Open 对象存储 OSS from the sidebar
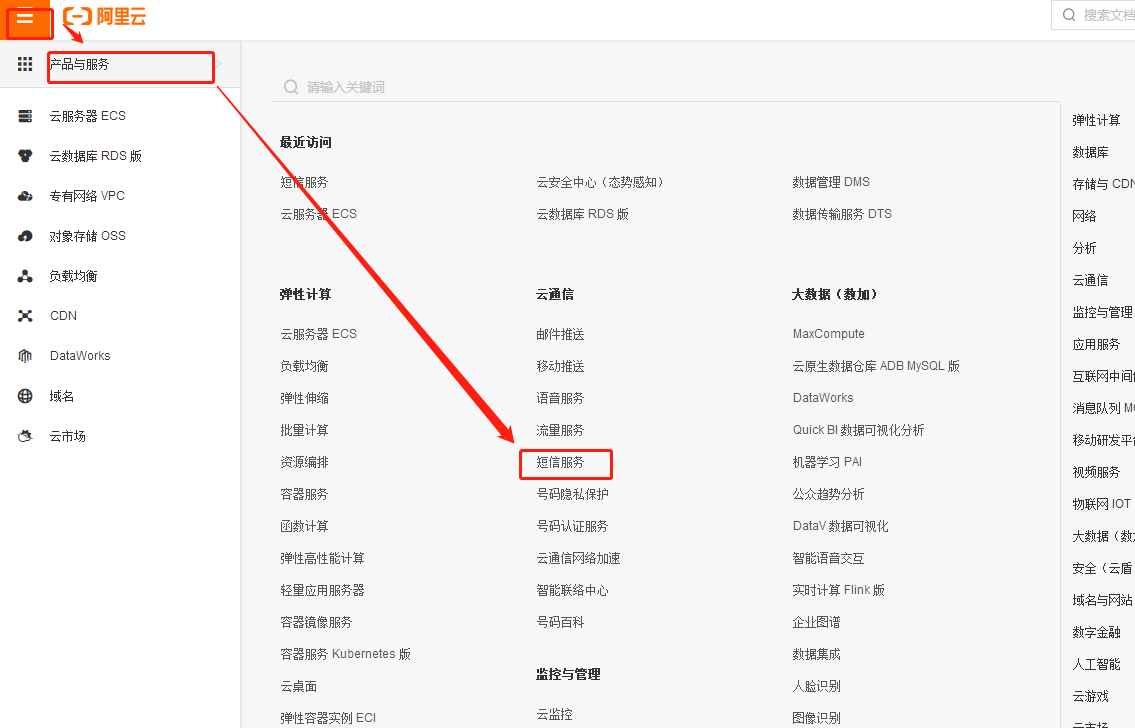1135x728 pixels. pos(88,236)
